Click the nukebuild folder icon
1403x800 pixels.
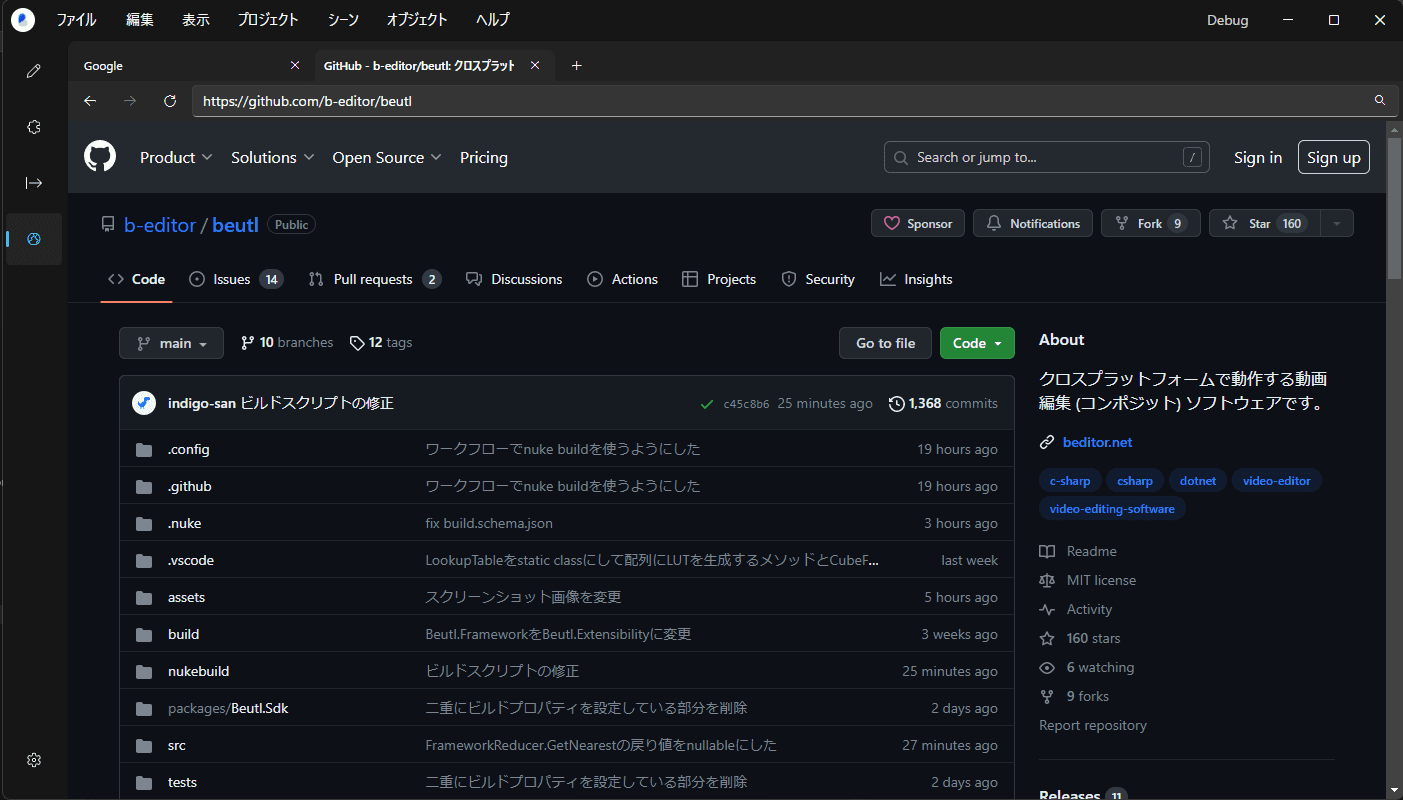[144, 671]
